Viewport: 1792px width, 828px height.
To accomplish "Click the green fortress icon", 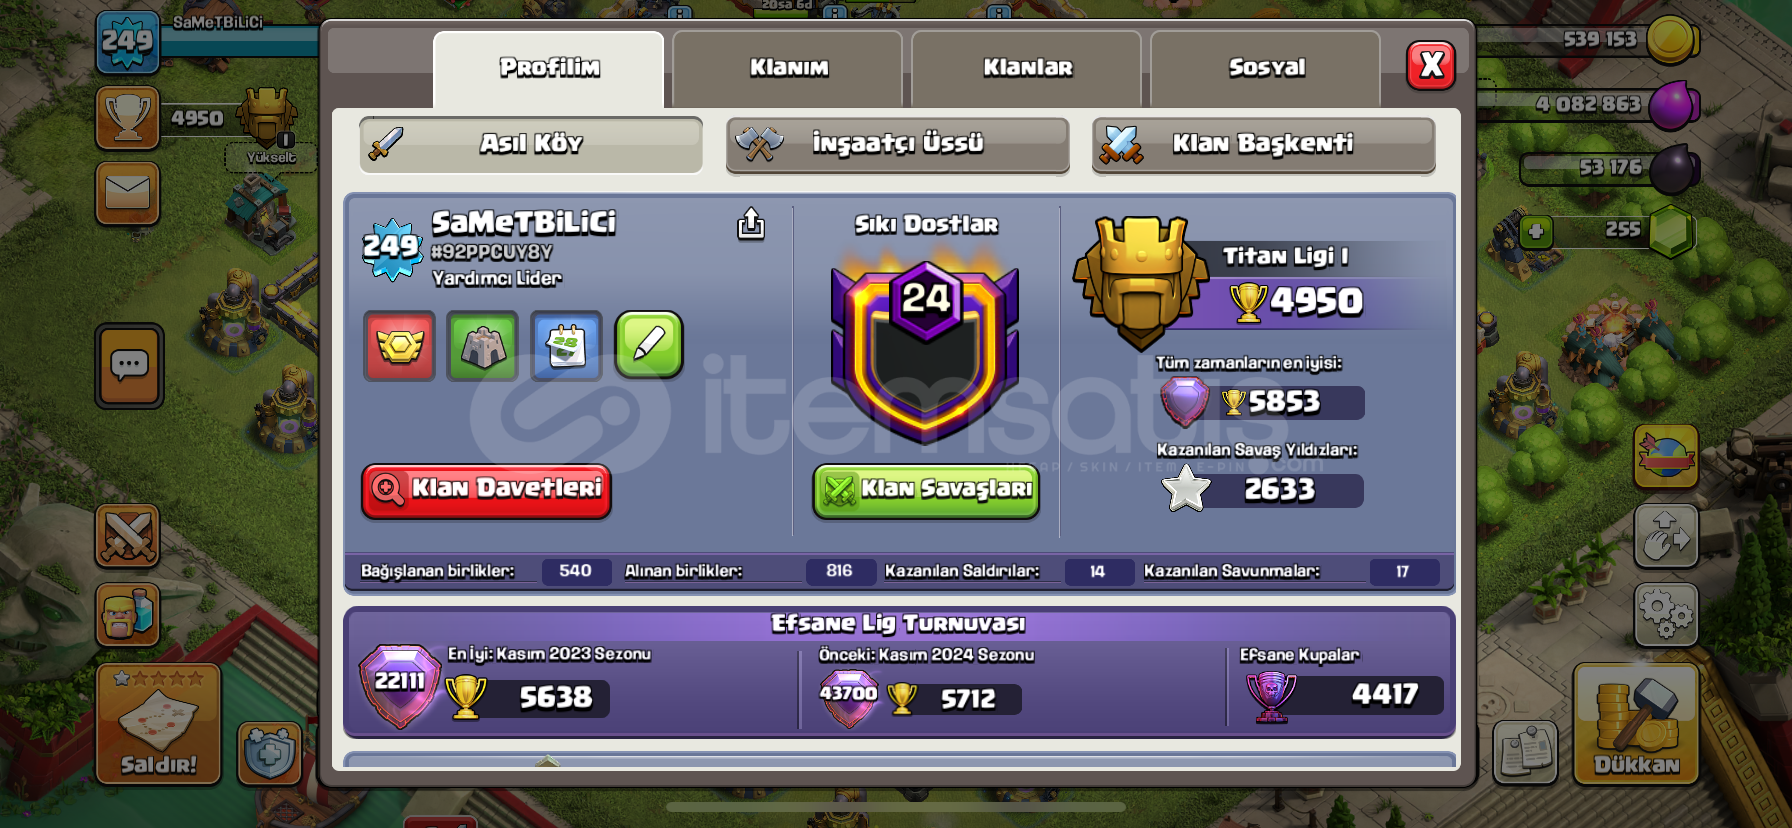I will (483, 346).
